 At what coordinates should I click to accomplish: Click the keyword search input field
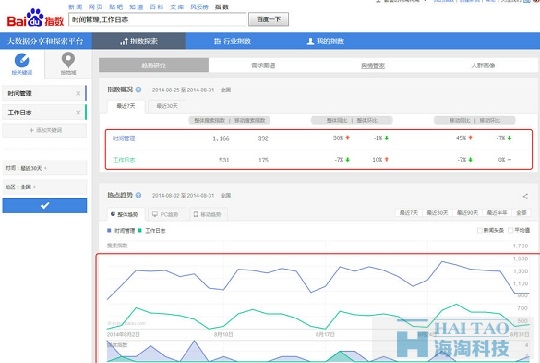[157, 20]
